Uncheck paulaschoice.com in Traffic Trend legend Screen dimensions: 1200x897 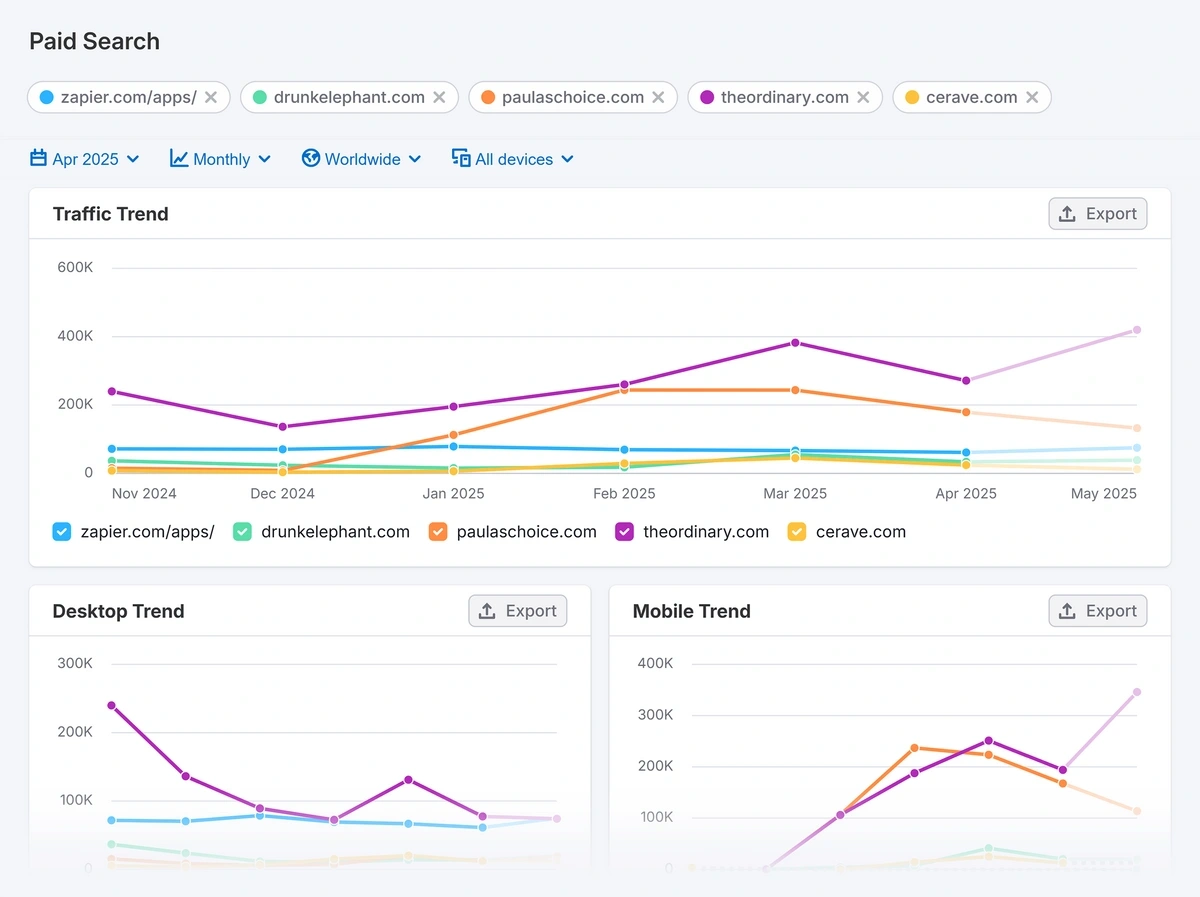(x=438, y=532)
